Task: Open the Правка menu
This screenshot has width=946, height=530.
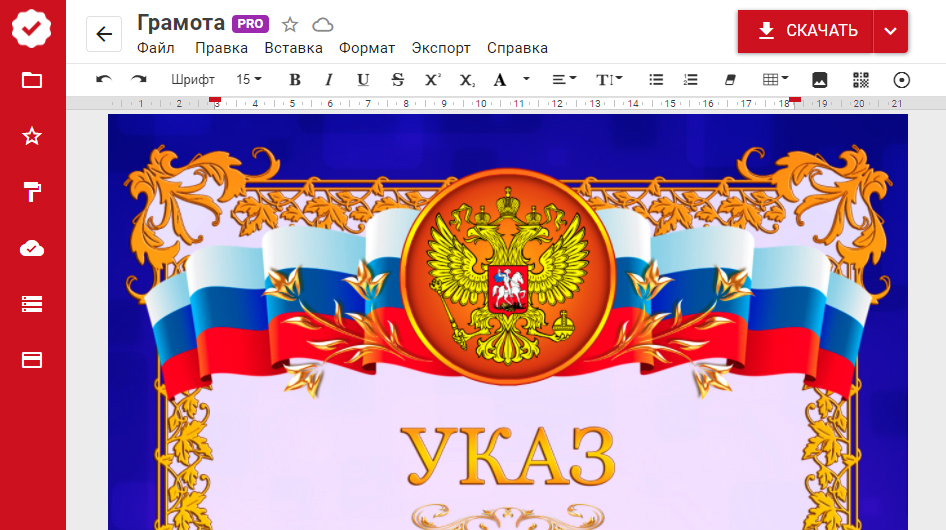Action: 221,48
